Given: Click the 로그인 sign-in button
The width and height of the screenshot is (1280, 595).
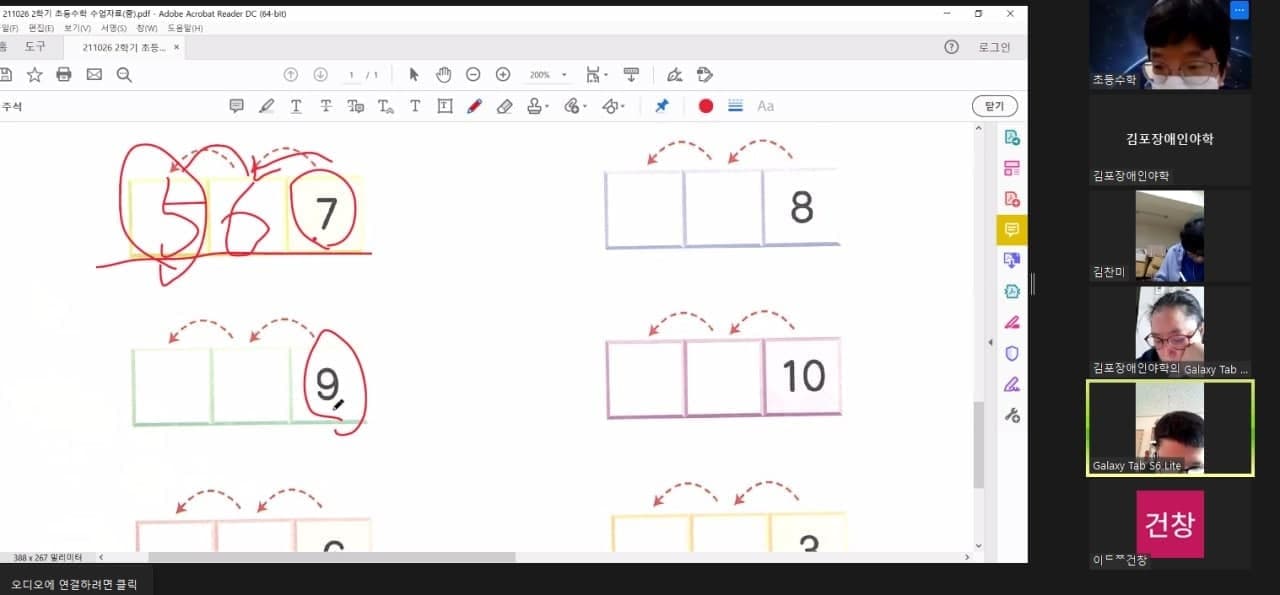Looking at the screenshot, I should (994, 47).
